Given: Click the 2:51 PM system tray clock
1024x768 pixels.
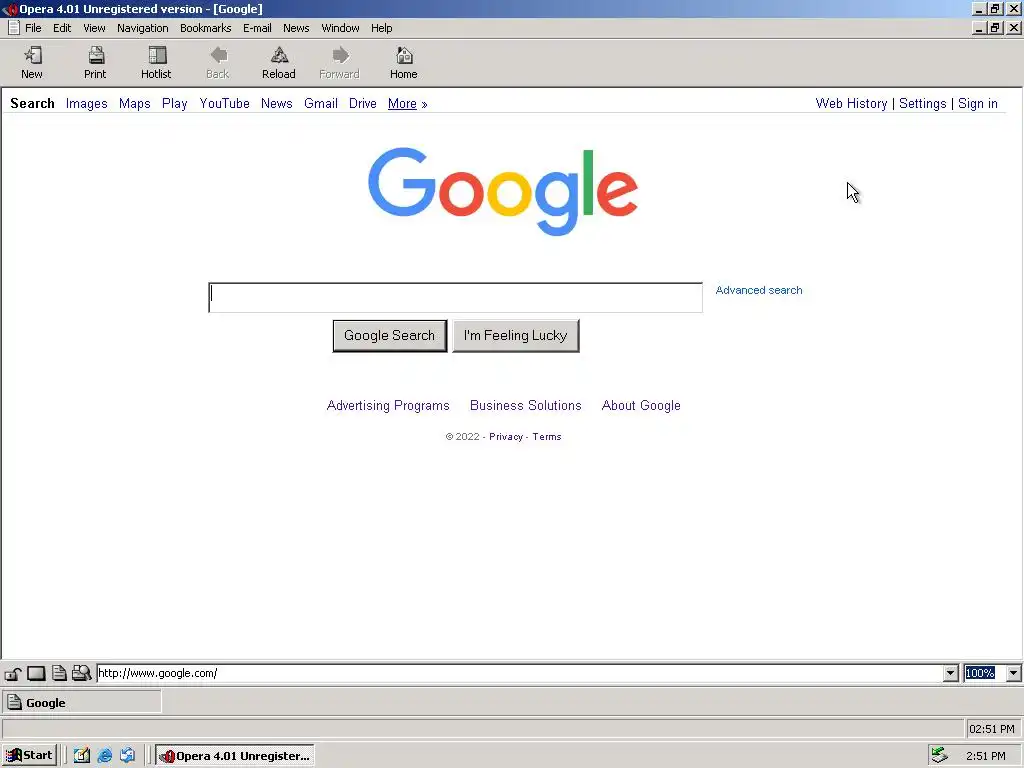Looking at the screenshot, I should coord(985,756).
